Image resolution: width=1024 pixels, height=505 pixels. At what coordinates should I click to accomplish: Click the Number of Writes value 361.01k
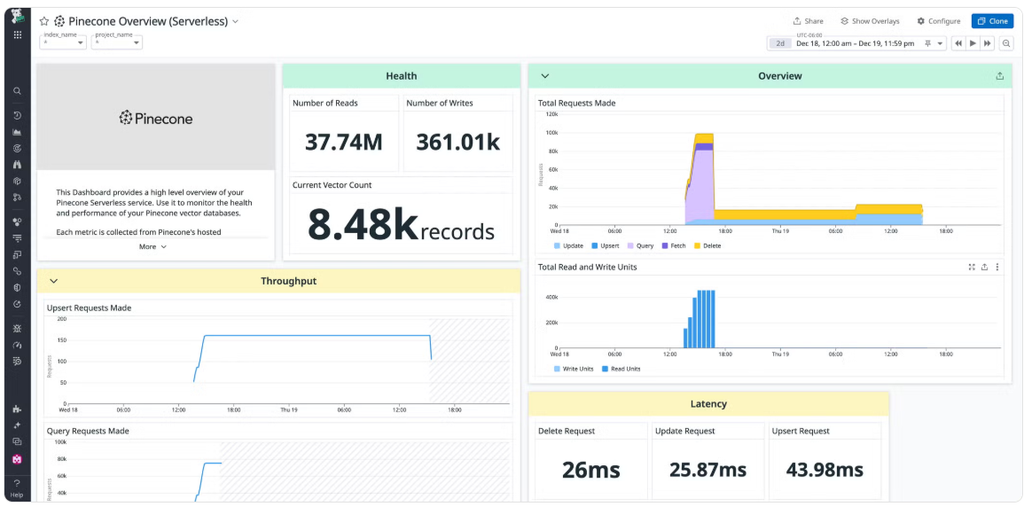[458, 142]
